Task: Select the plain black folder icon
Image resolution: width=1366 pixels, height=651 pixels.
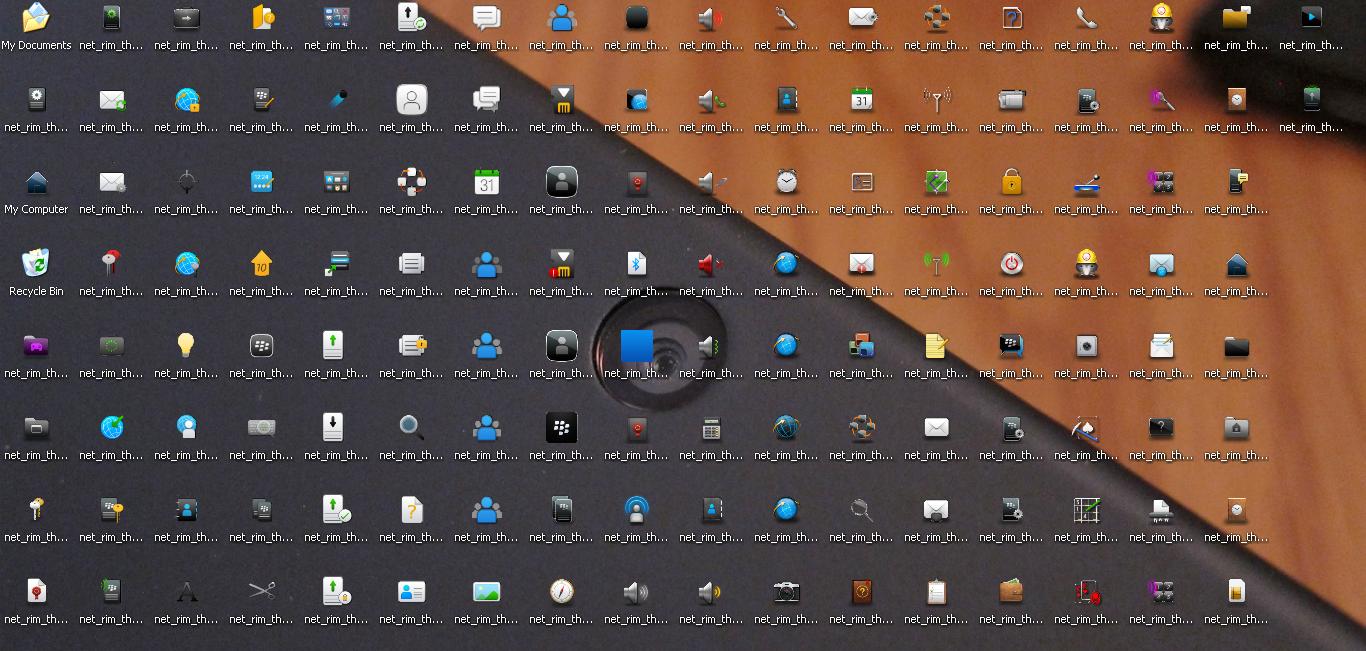Action: (1236, 346)
